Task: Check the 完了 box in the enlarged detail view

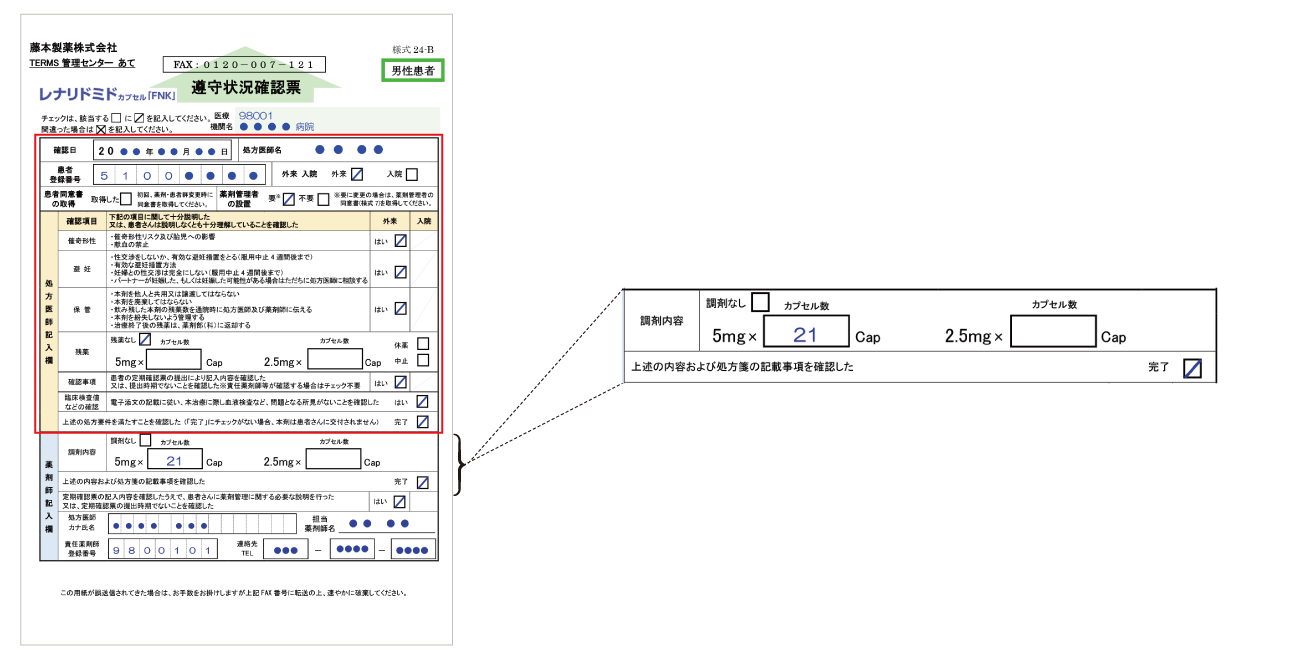Action: [1191, 368]
